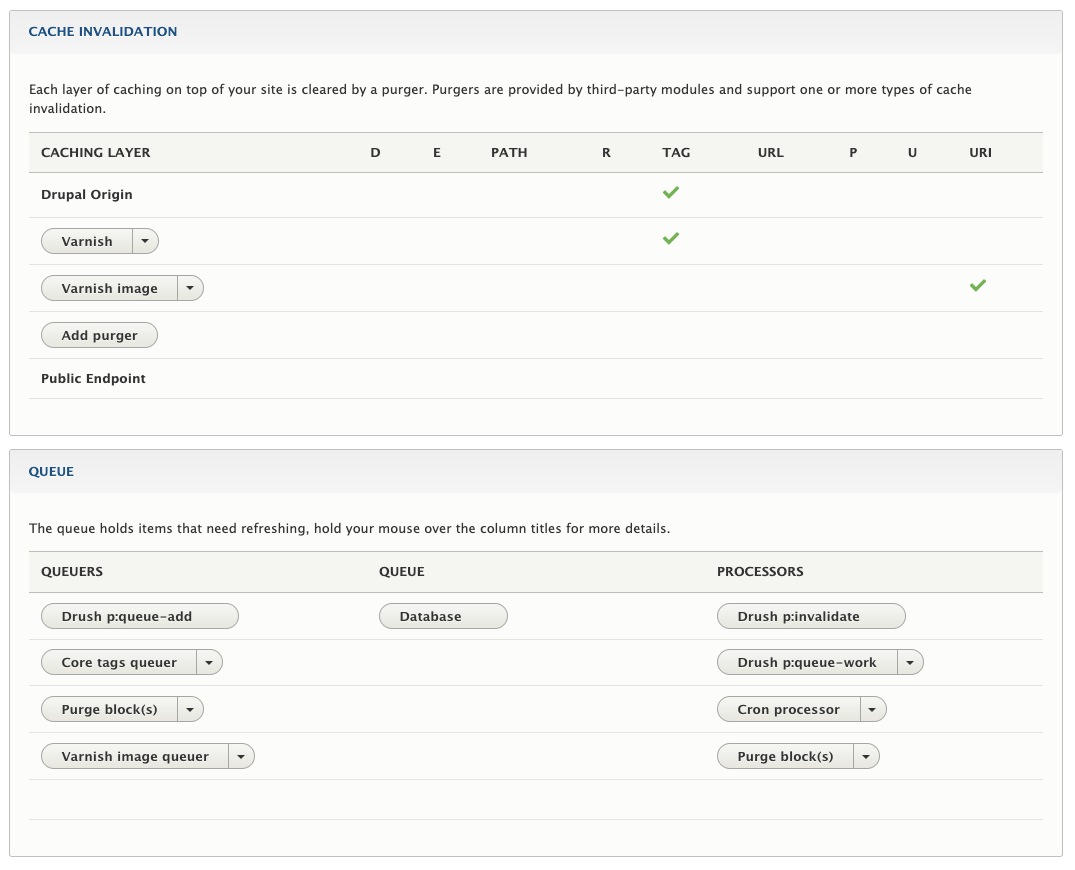This screenshot has width=1075, height=870.
Task: Click the QUEUE column header in table
Action: tap(402, 572)
